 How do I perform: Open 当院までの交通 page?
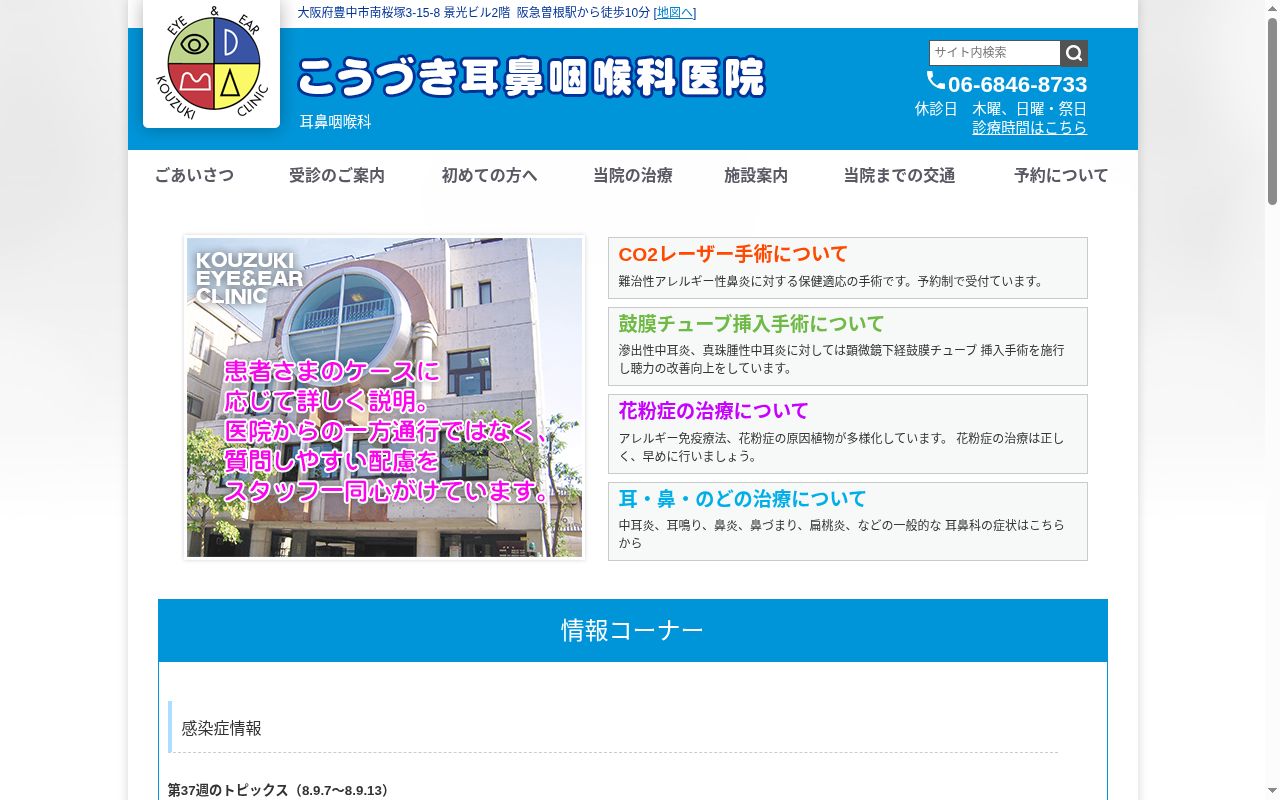[899, 176]
